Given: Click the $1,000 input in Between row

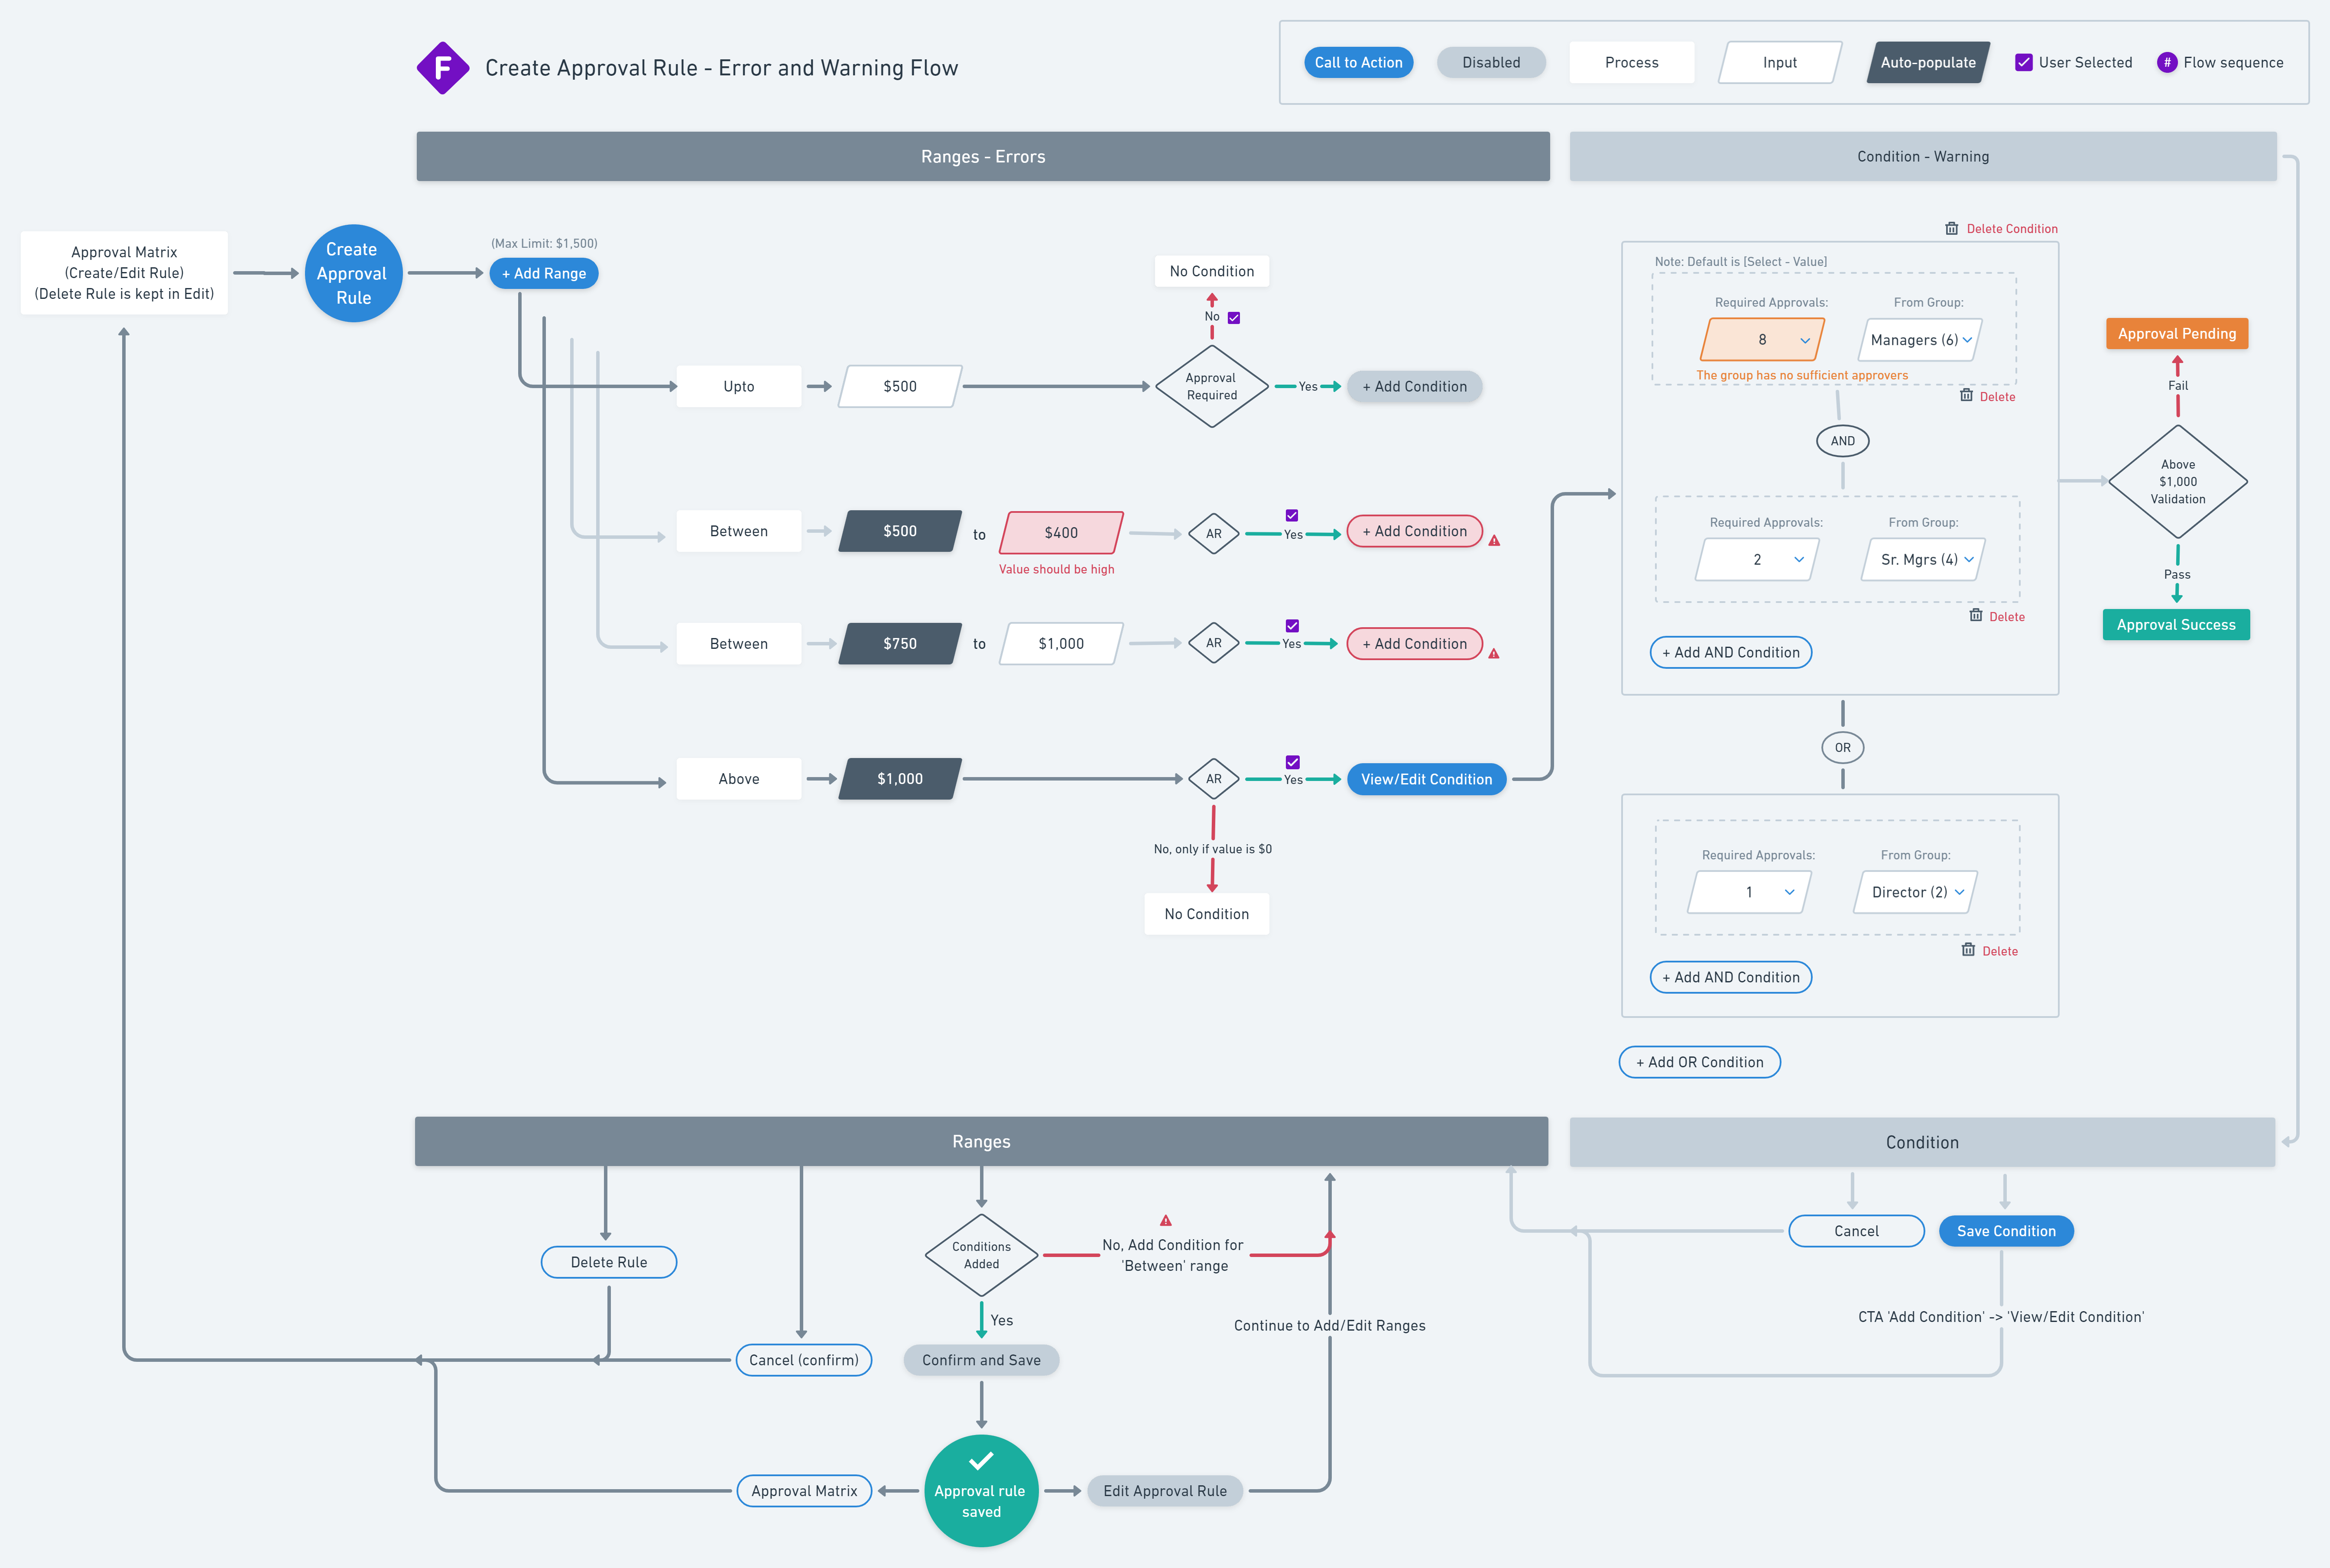Looking at the screenshot, I should (1061, 644).
